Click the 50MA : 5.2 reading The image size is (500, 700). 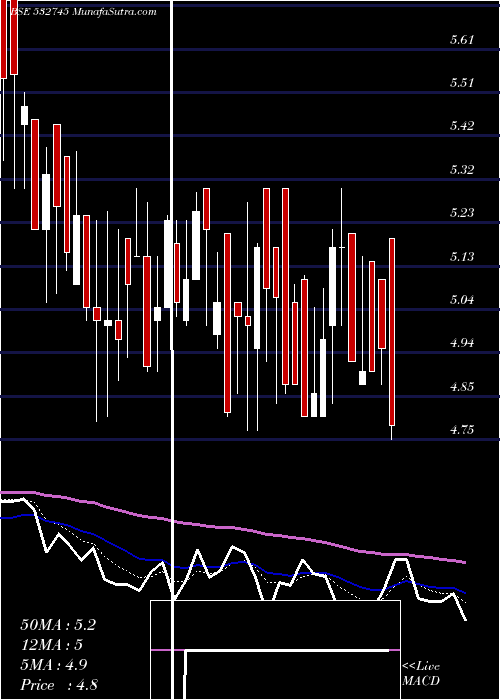point(58,625)
